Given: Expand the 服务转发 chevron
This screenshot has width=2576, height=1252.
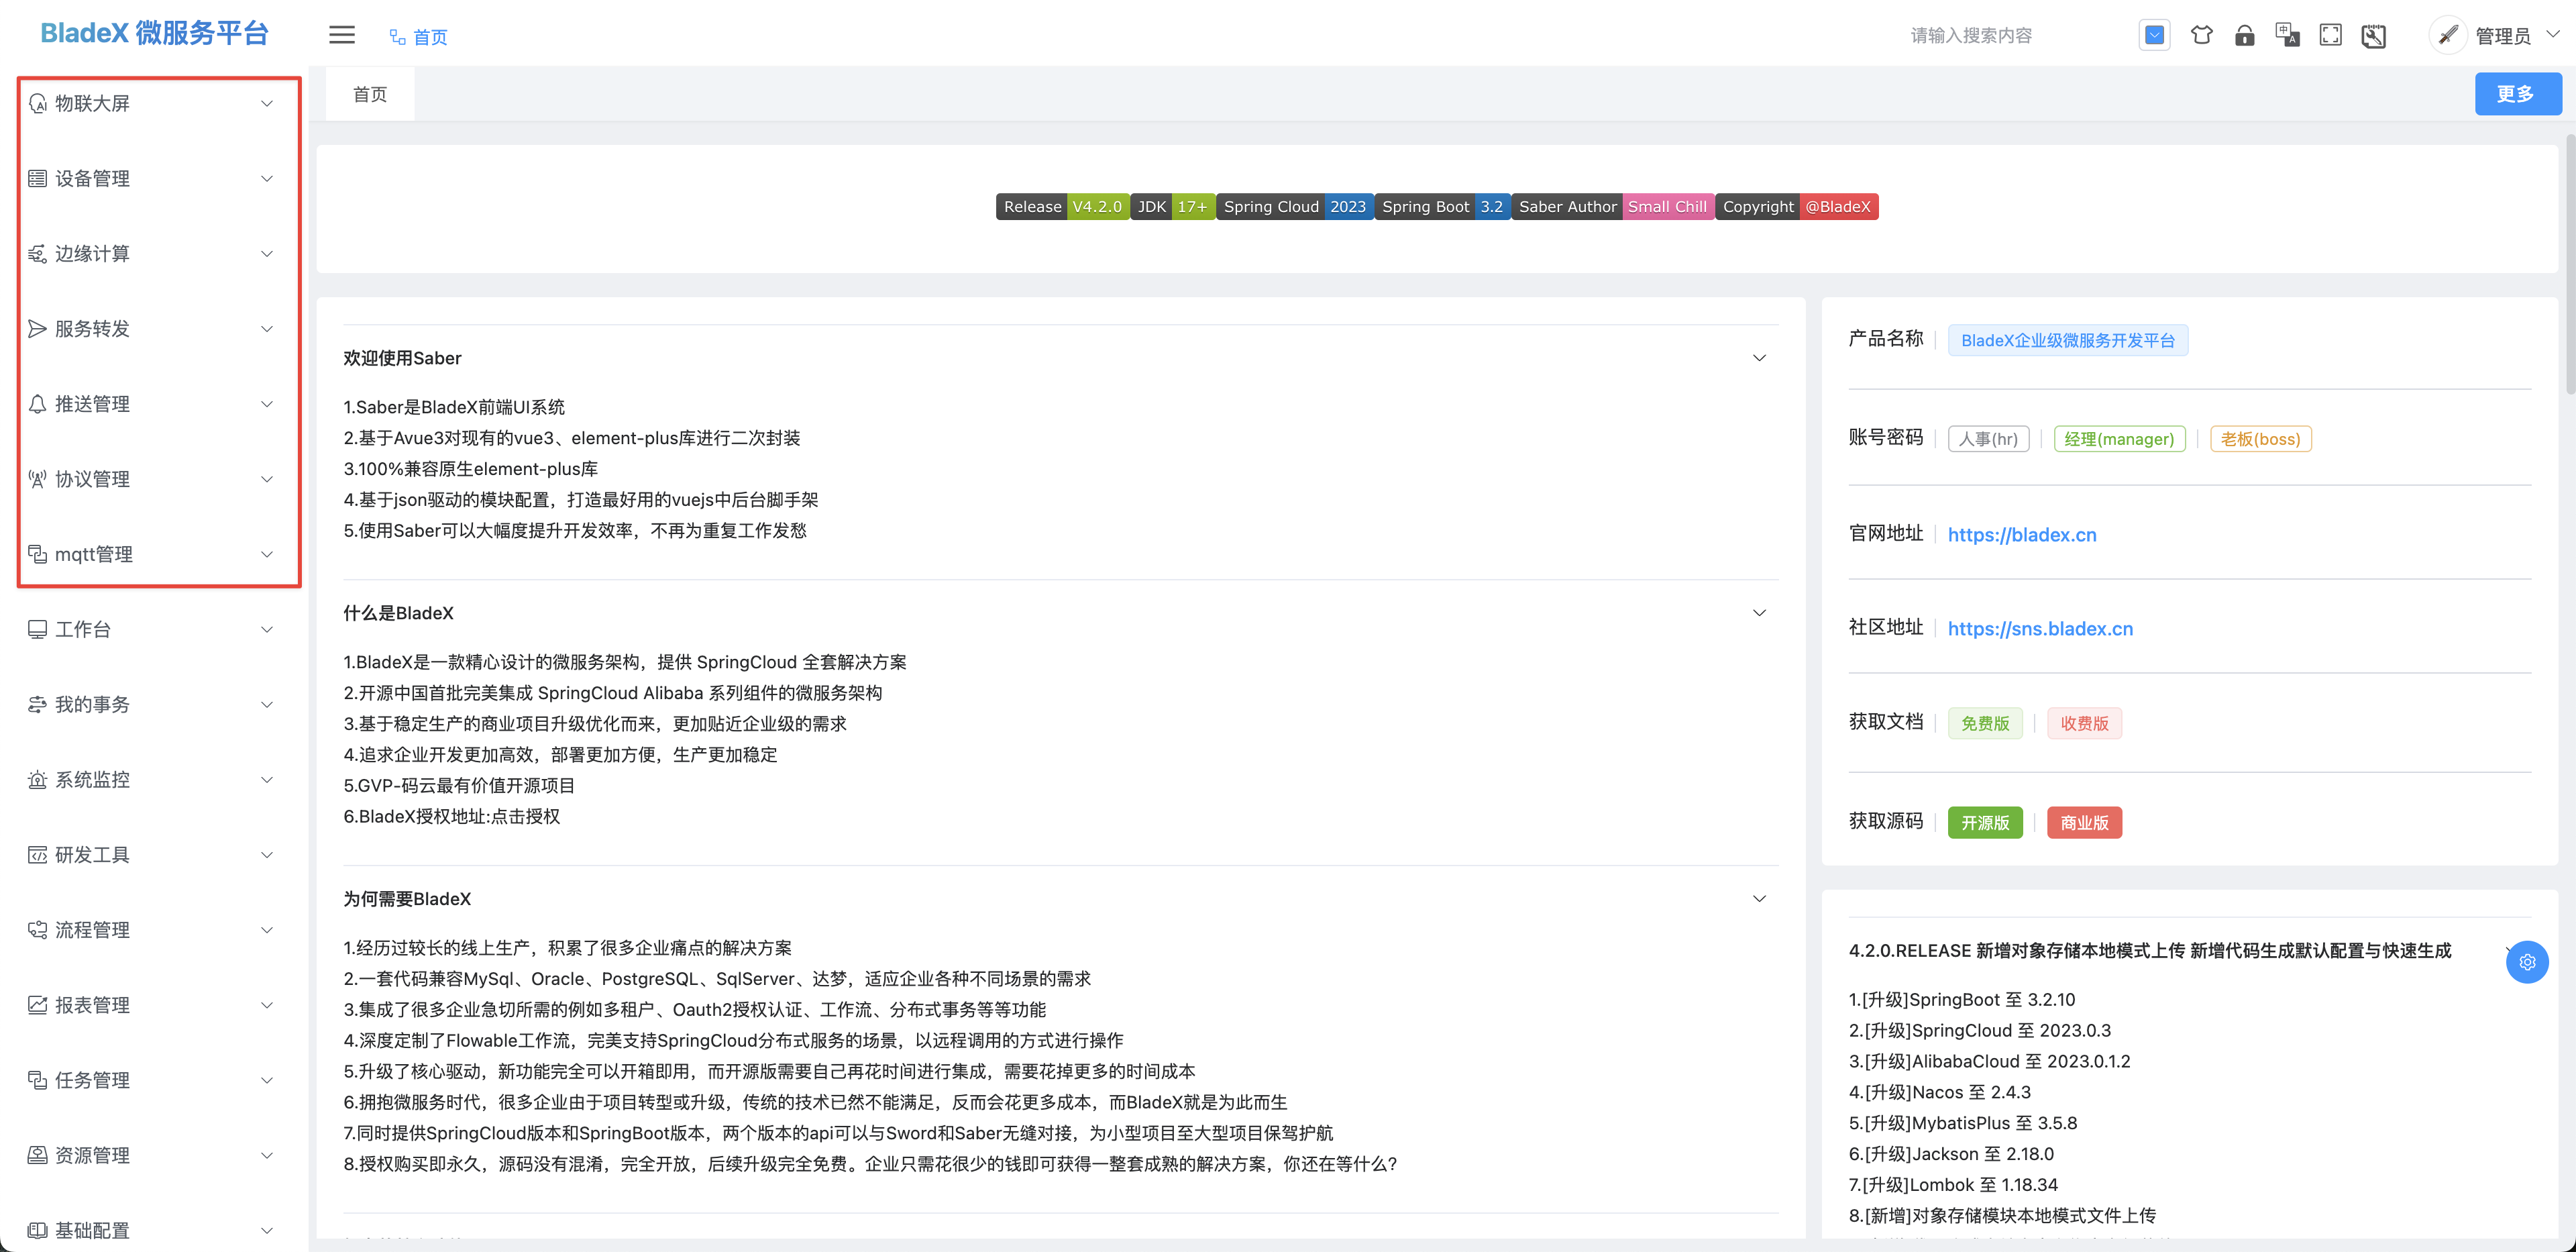Looking at the screenshot, I should [x=267, y=328].
